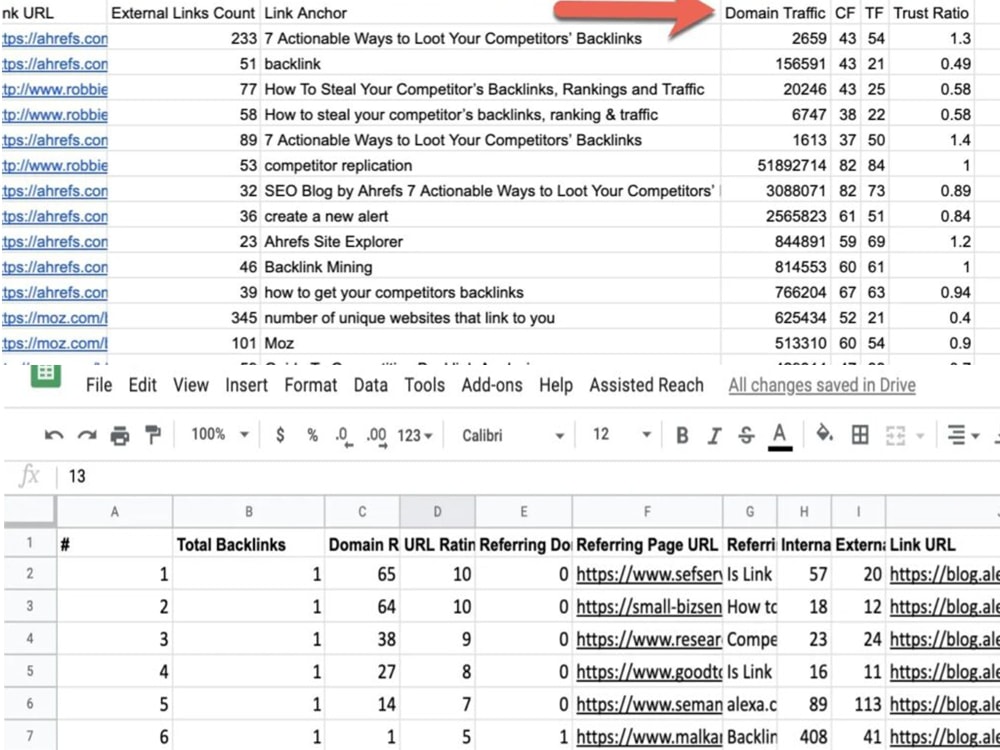1000x750 pixels.
Task: Select the 'competitor replication' anchor cell
Action: click(x=490, y=165)
